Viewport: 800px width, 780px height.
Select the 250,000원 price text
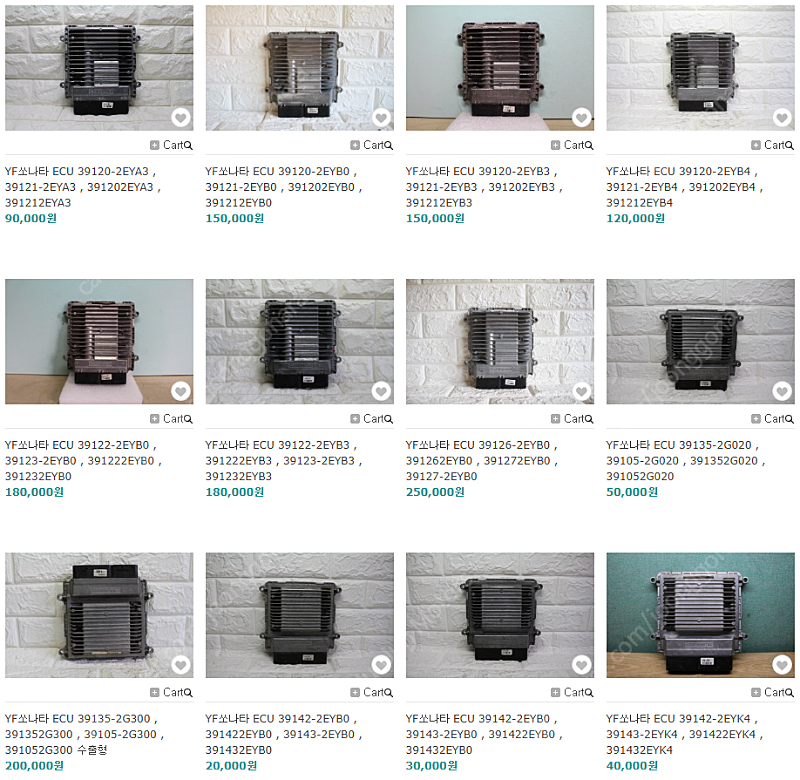coord(435,492)
